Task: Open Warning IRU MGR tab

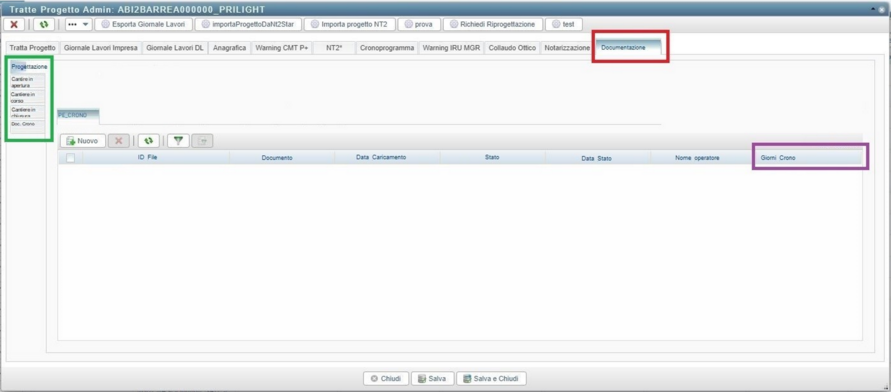Action: tap(451, 48)
